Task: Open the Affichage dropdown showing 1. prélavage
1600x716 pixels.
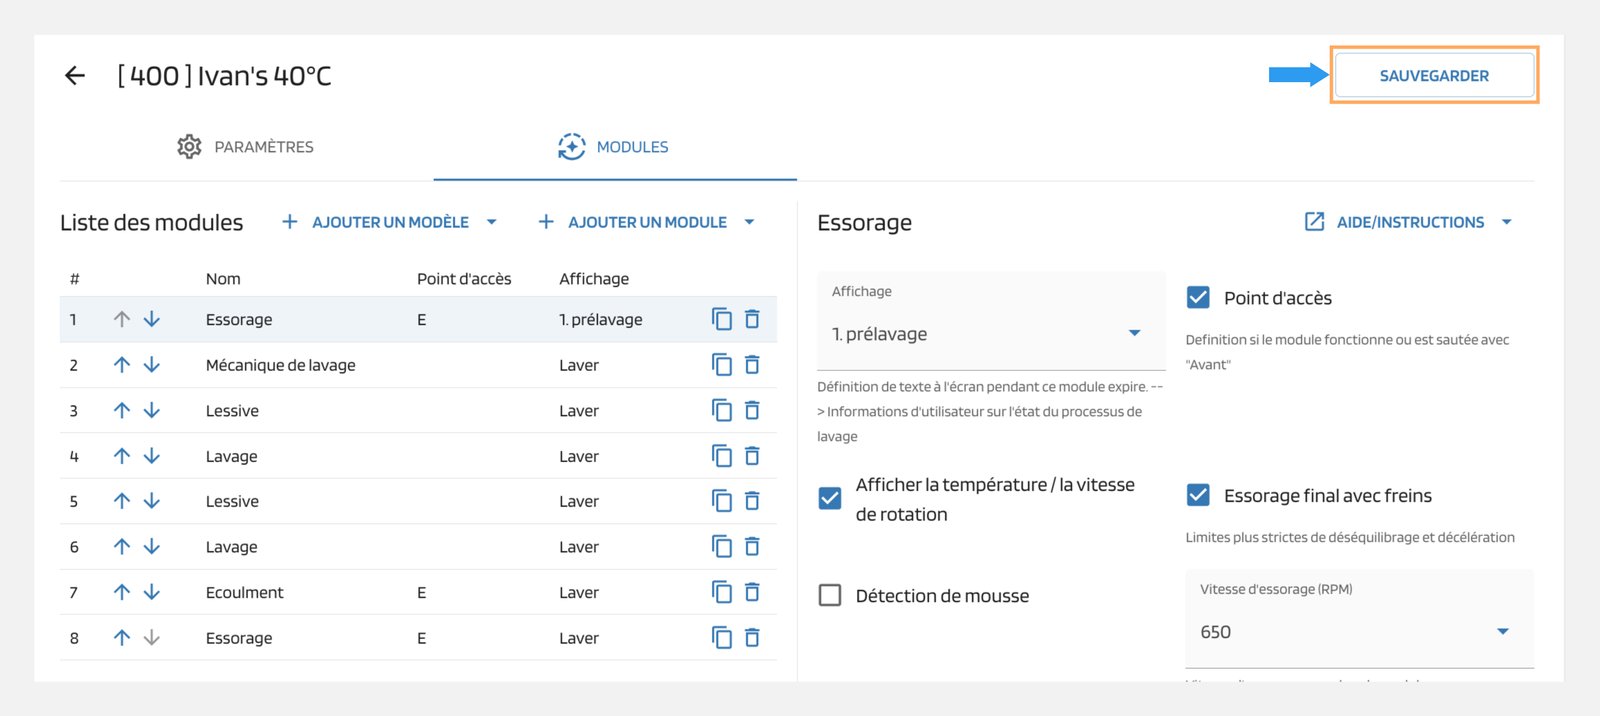Action: (x=990, y=333)
